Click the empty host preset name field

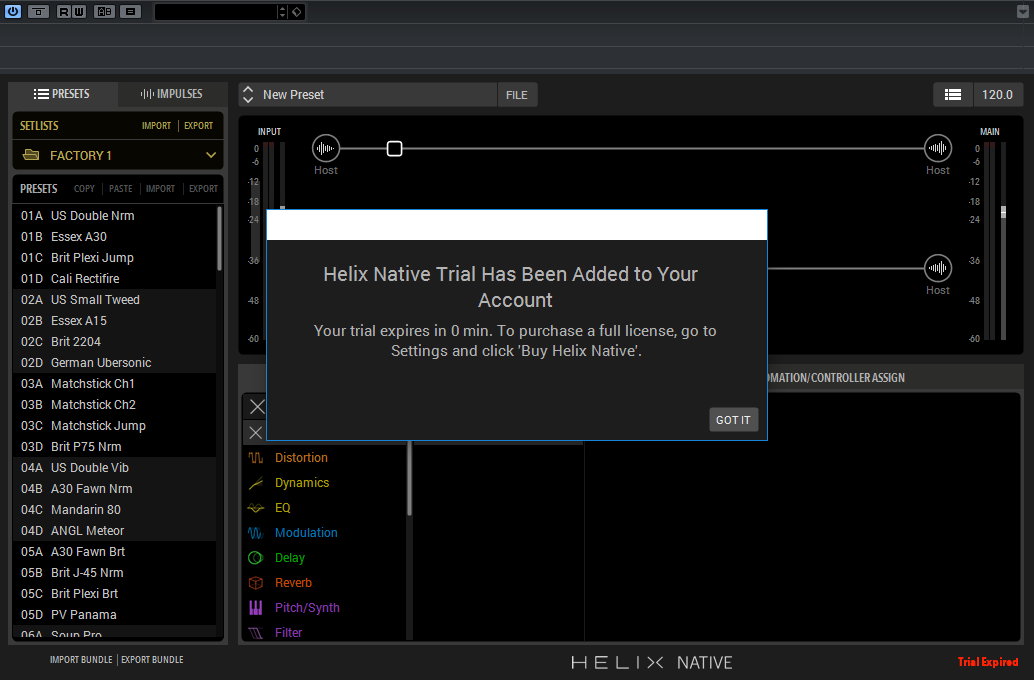[x=216, y=12]
